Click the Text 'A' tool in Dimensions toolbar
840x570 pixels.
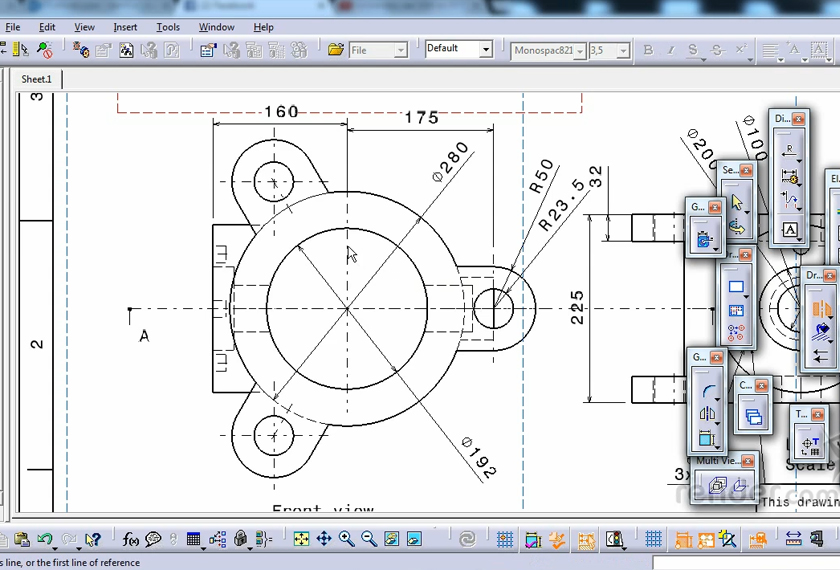click(790, 230)
